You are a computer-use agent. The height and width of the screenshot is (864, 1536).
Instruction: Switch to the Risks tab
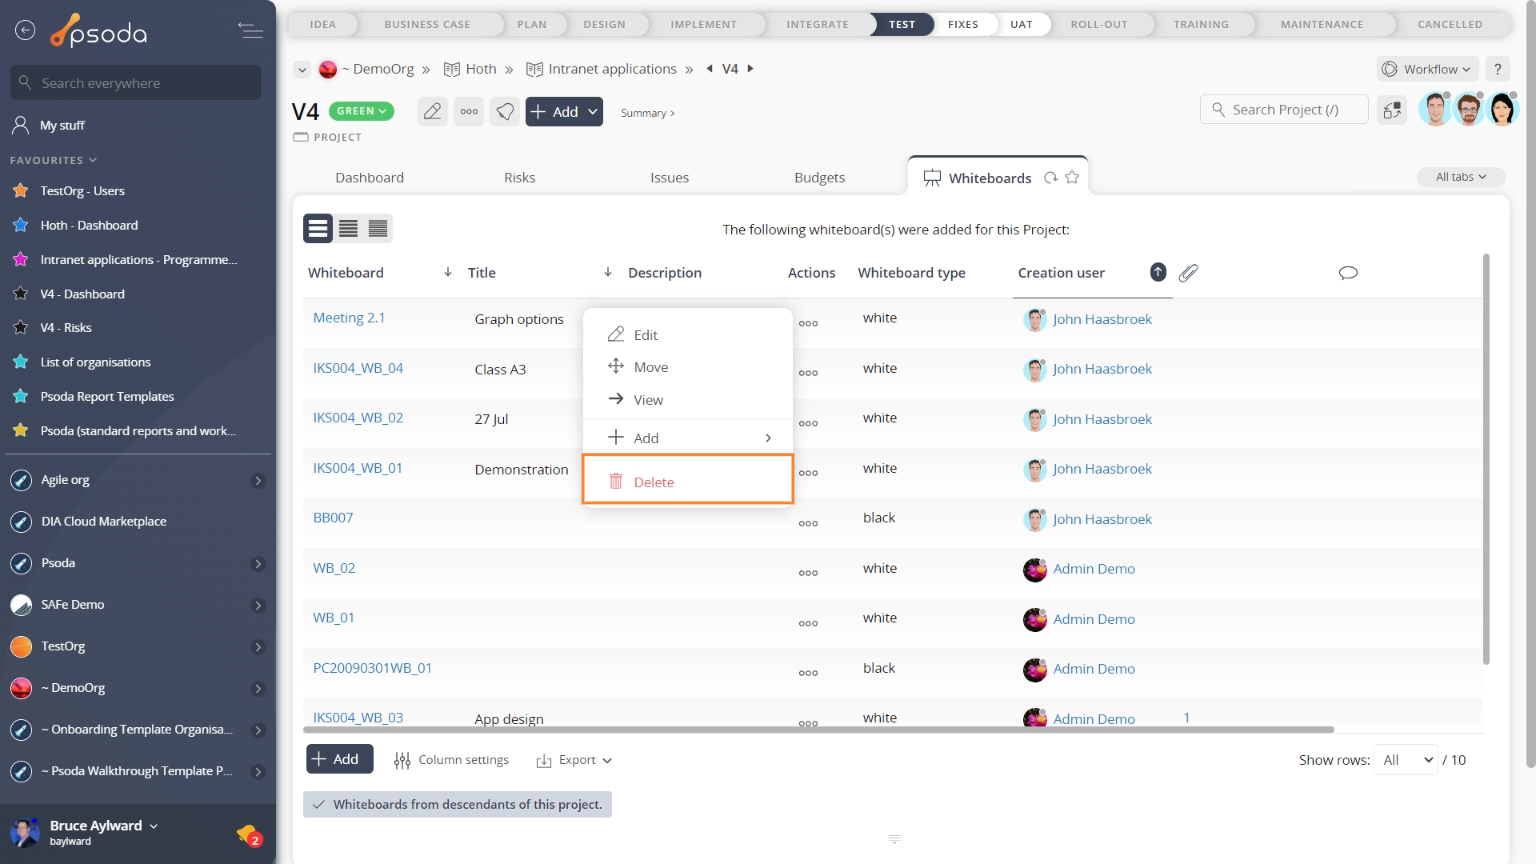[519, 178]
